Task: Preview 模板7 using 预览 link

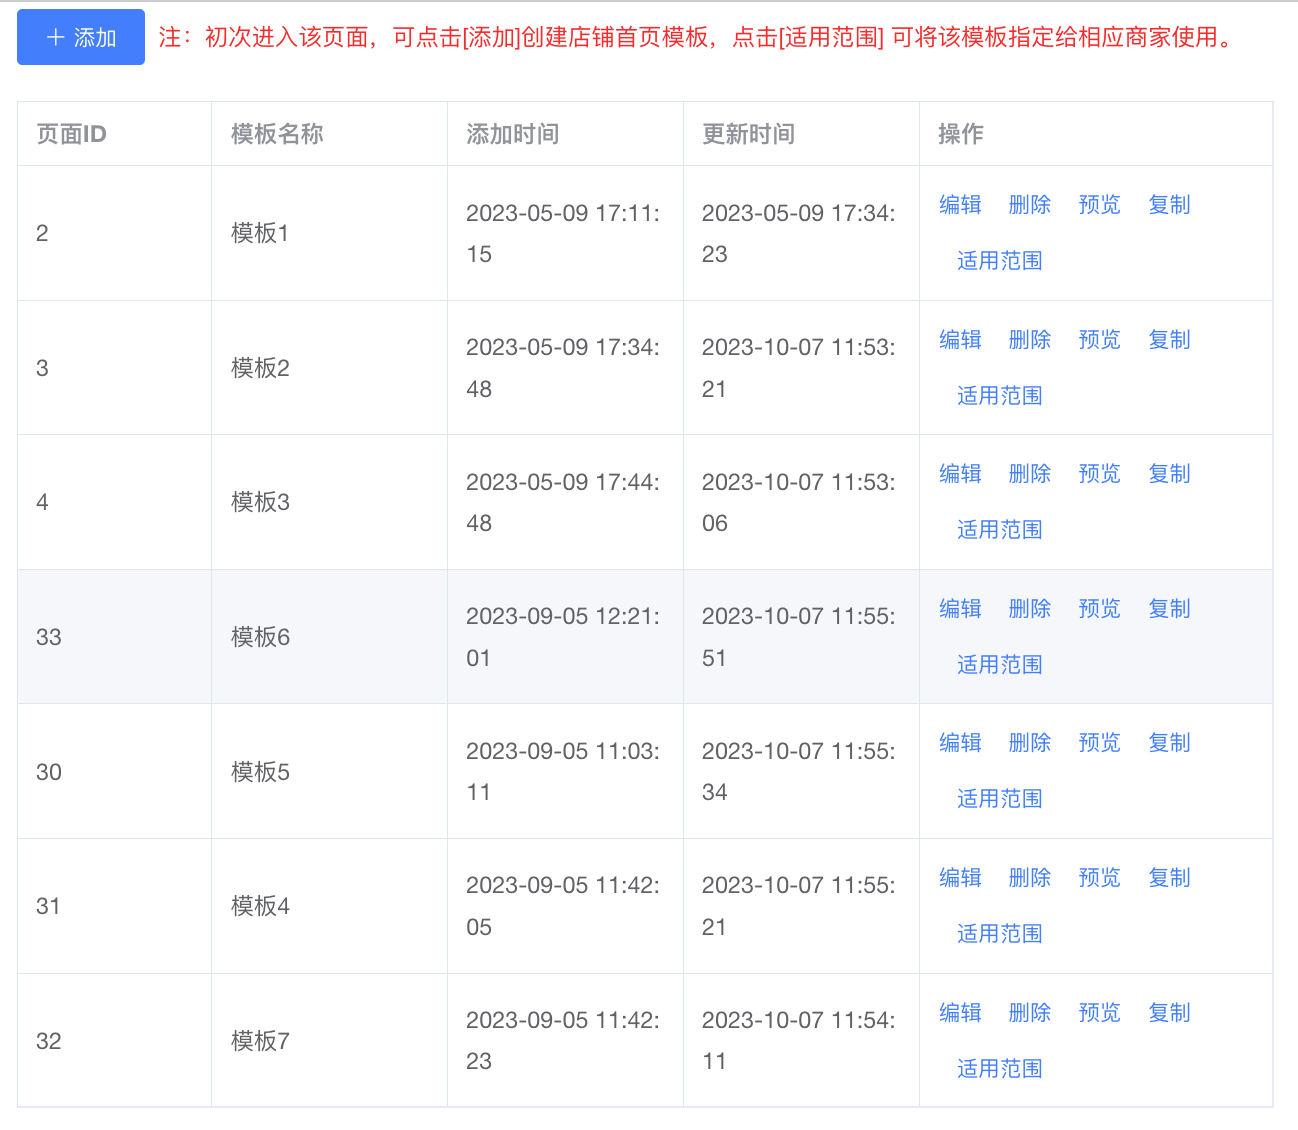Action: (x=1099, y=1013)
